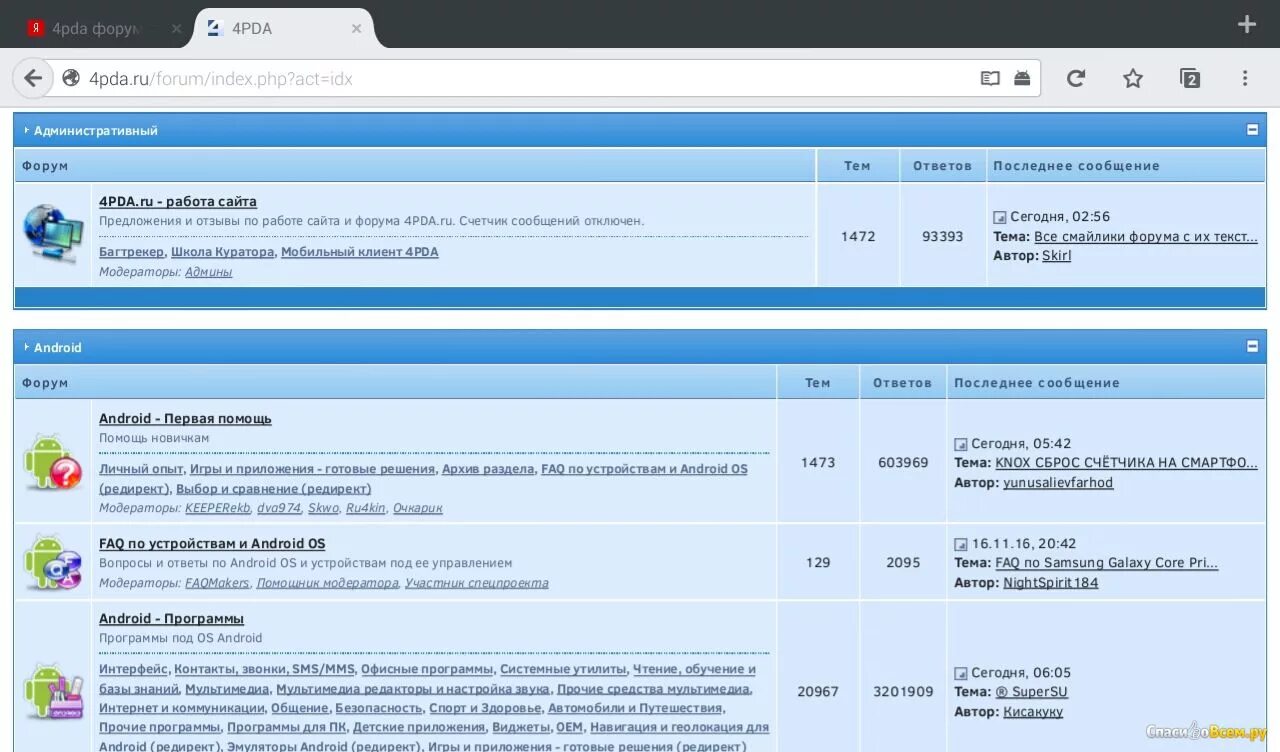
Task: View moderator KEEPERekb's profile
Action: (x=217, y=508)
